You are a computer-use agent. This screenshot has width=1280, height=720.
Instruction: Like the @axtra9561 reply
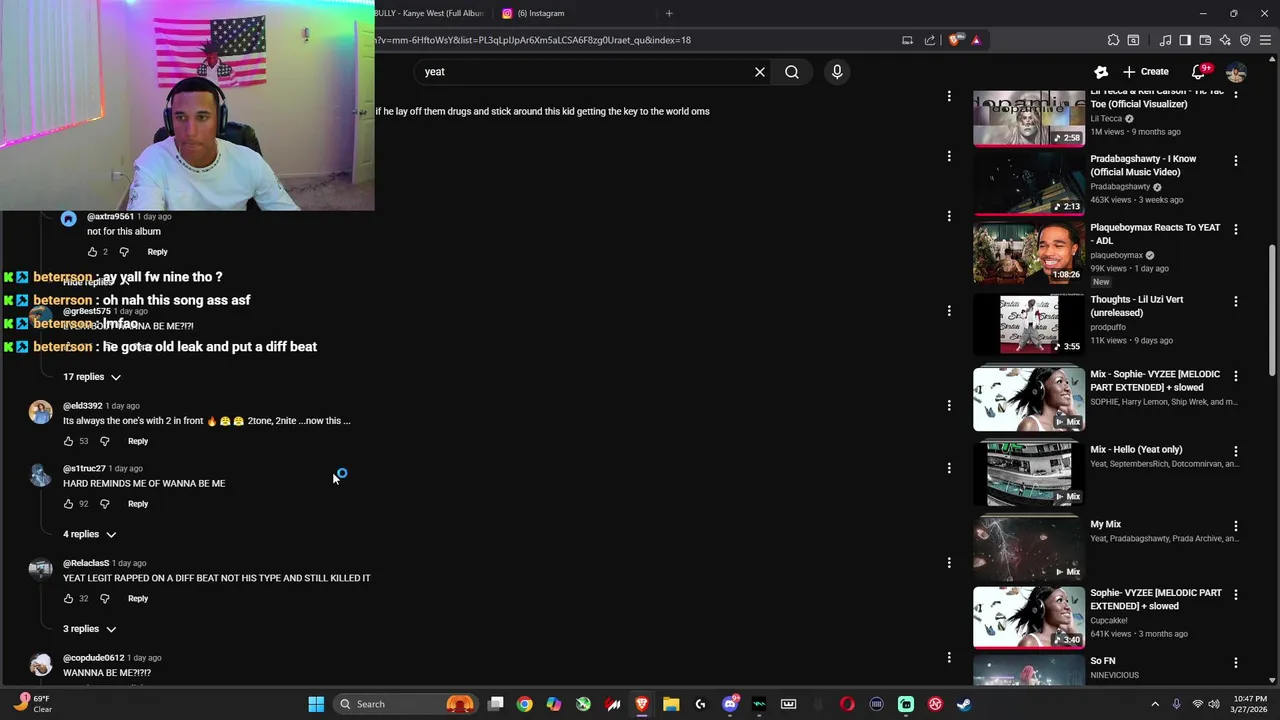[92, 252]
